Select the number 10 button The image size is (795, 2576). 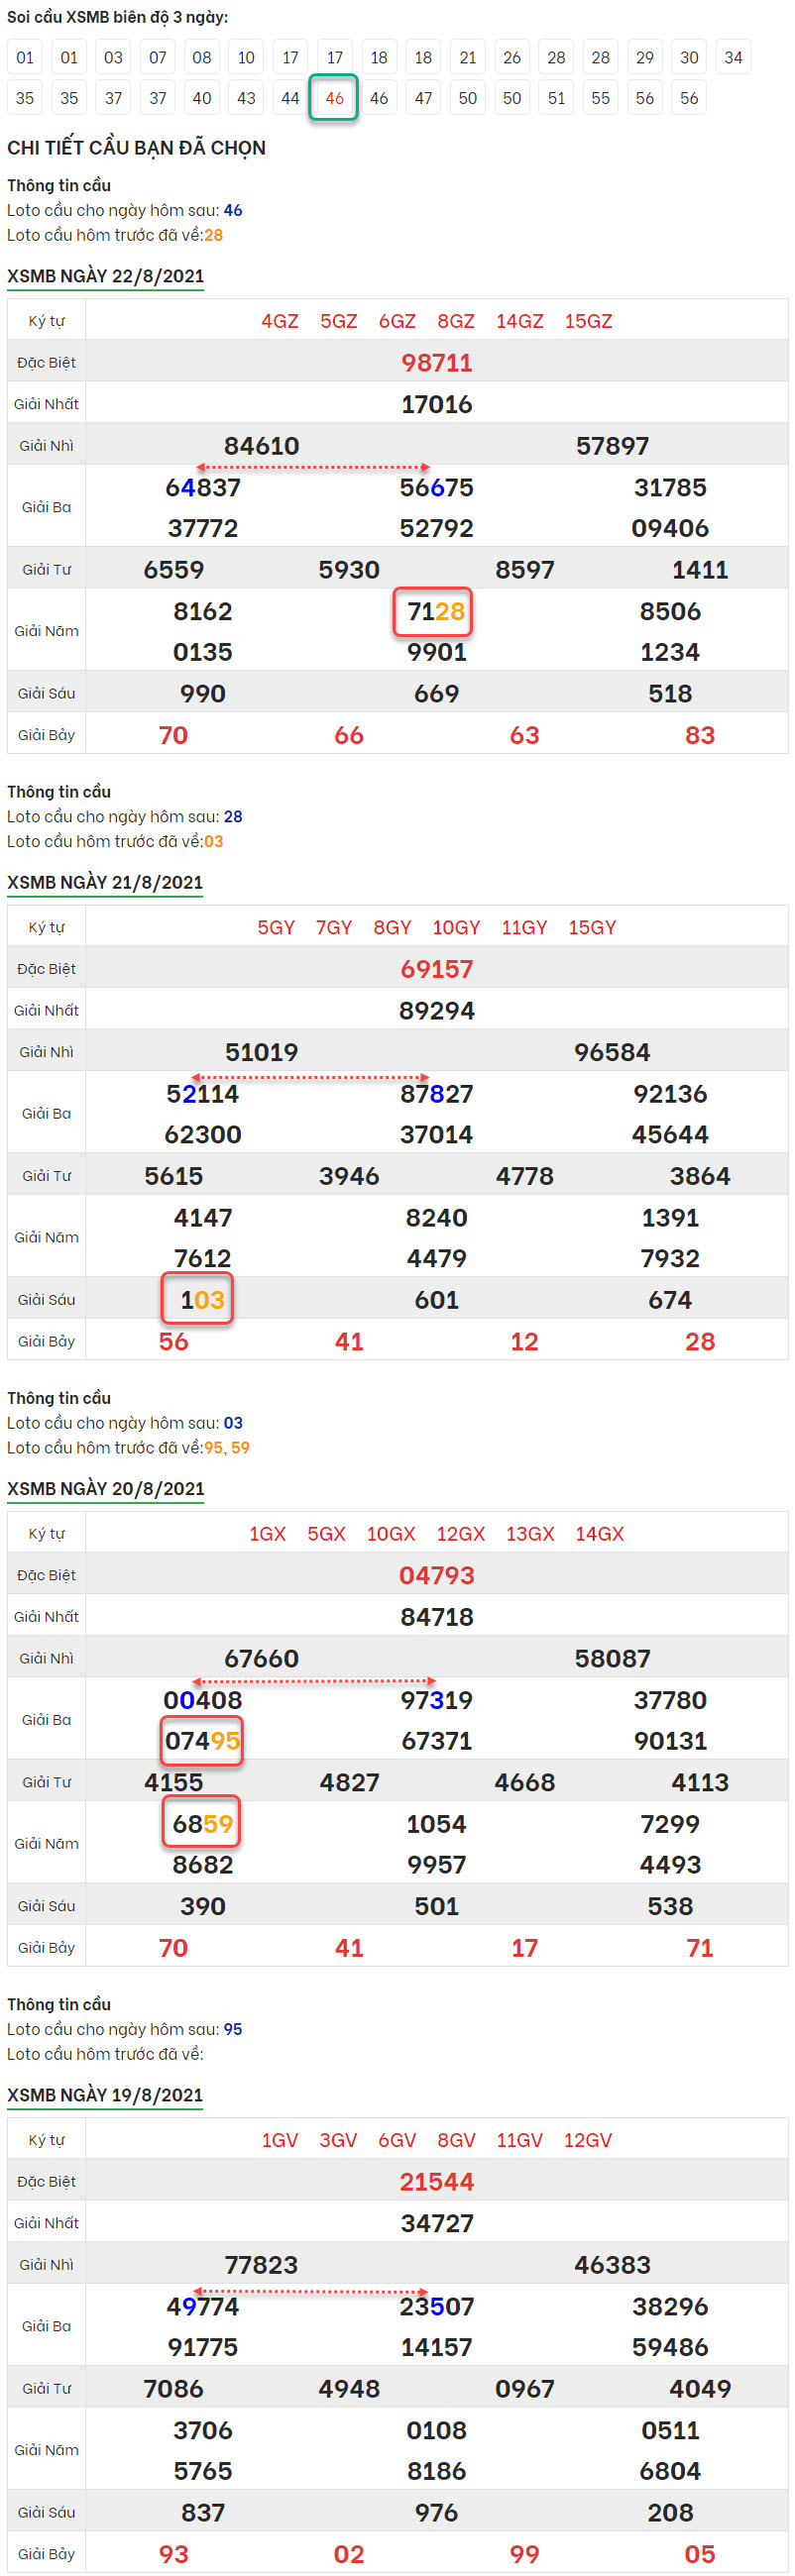(246, 57)
